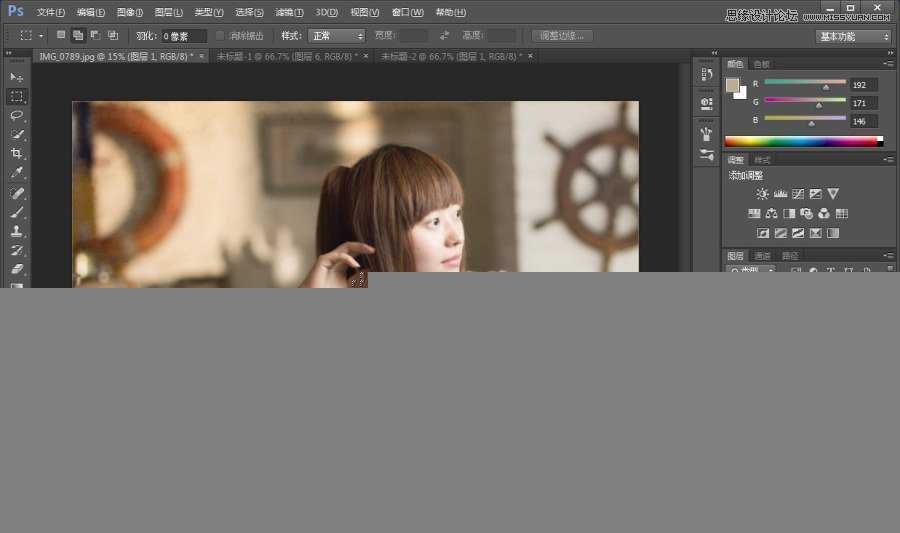Switch to document tab 未标题-1
Image resolution: width=900 pixels, height=533 pixels.
pos(286,56)
